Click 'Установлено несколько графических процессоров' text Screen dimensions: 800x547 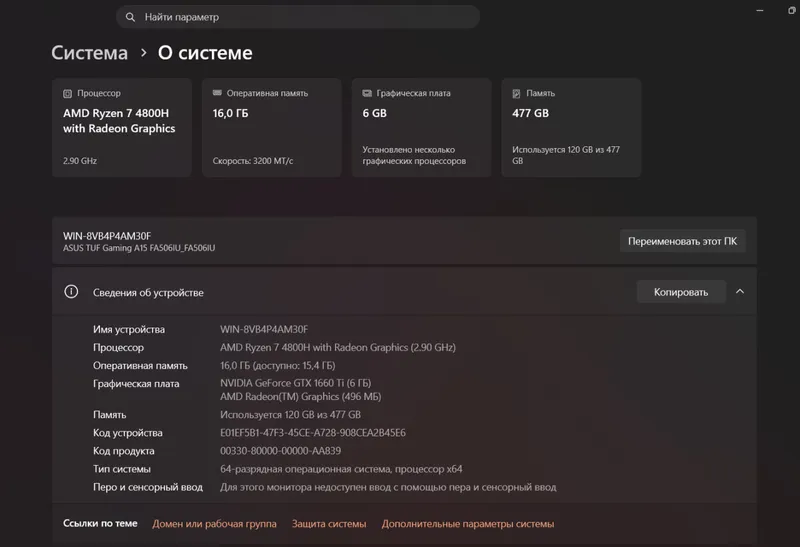(x=414, y=155)
